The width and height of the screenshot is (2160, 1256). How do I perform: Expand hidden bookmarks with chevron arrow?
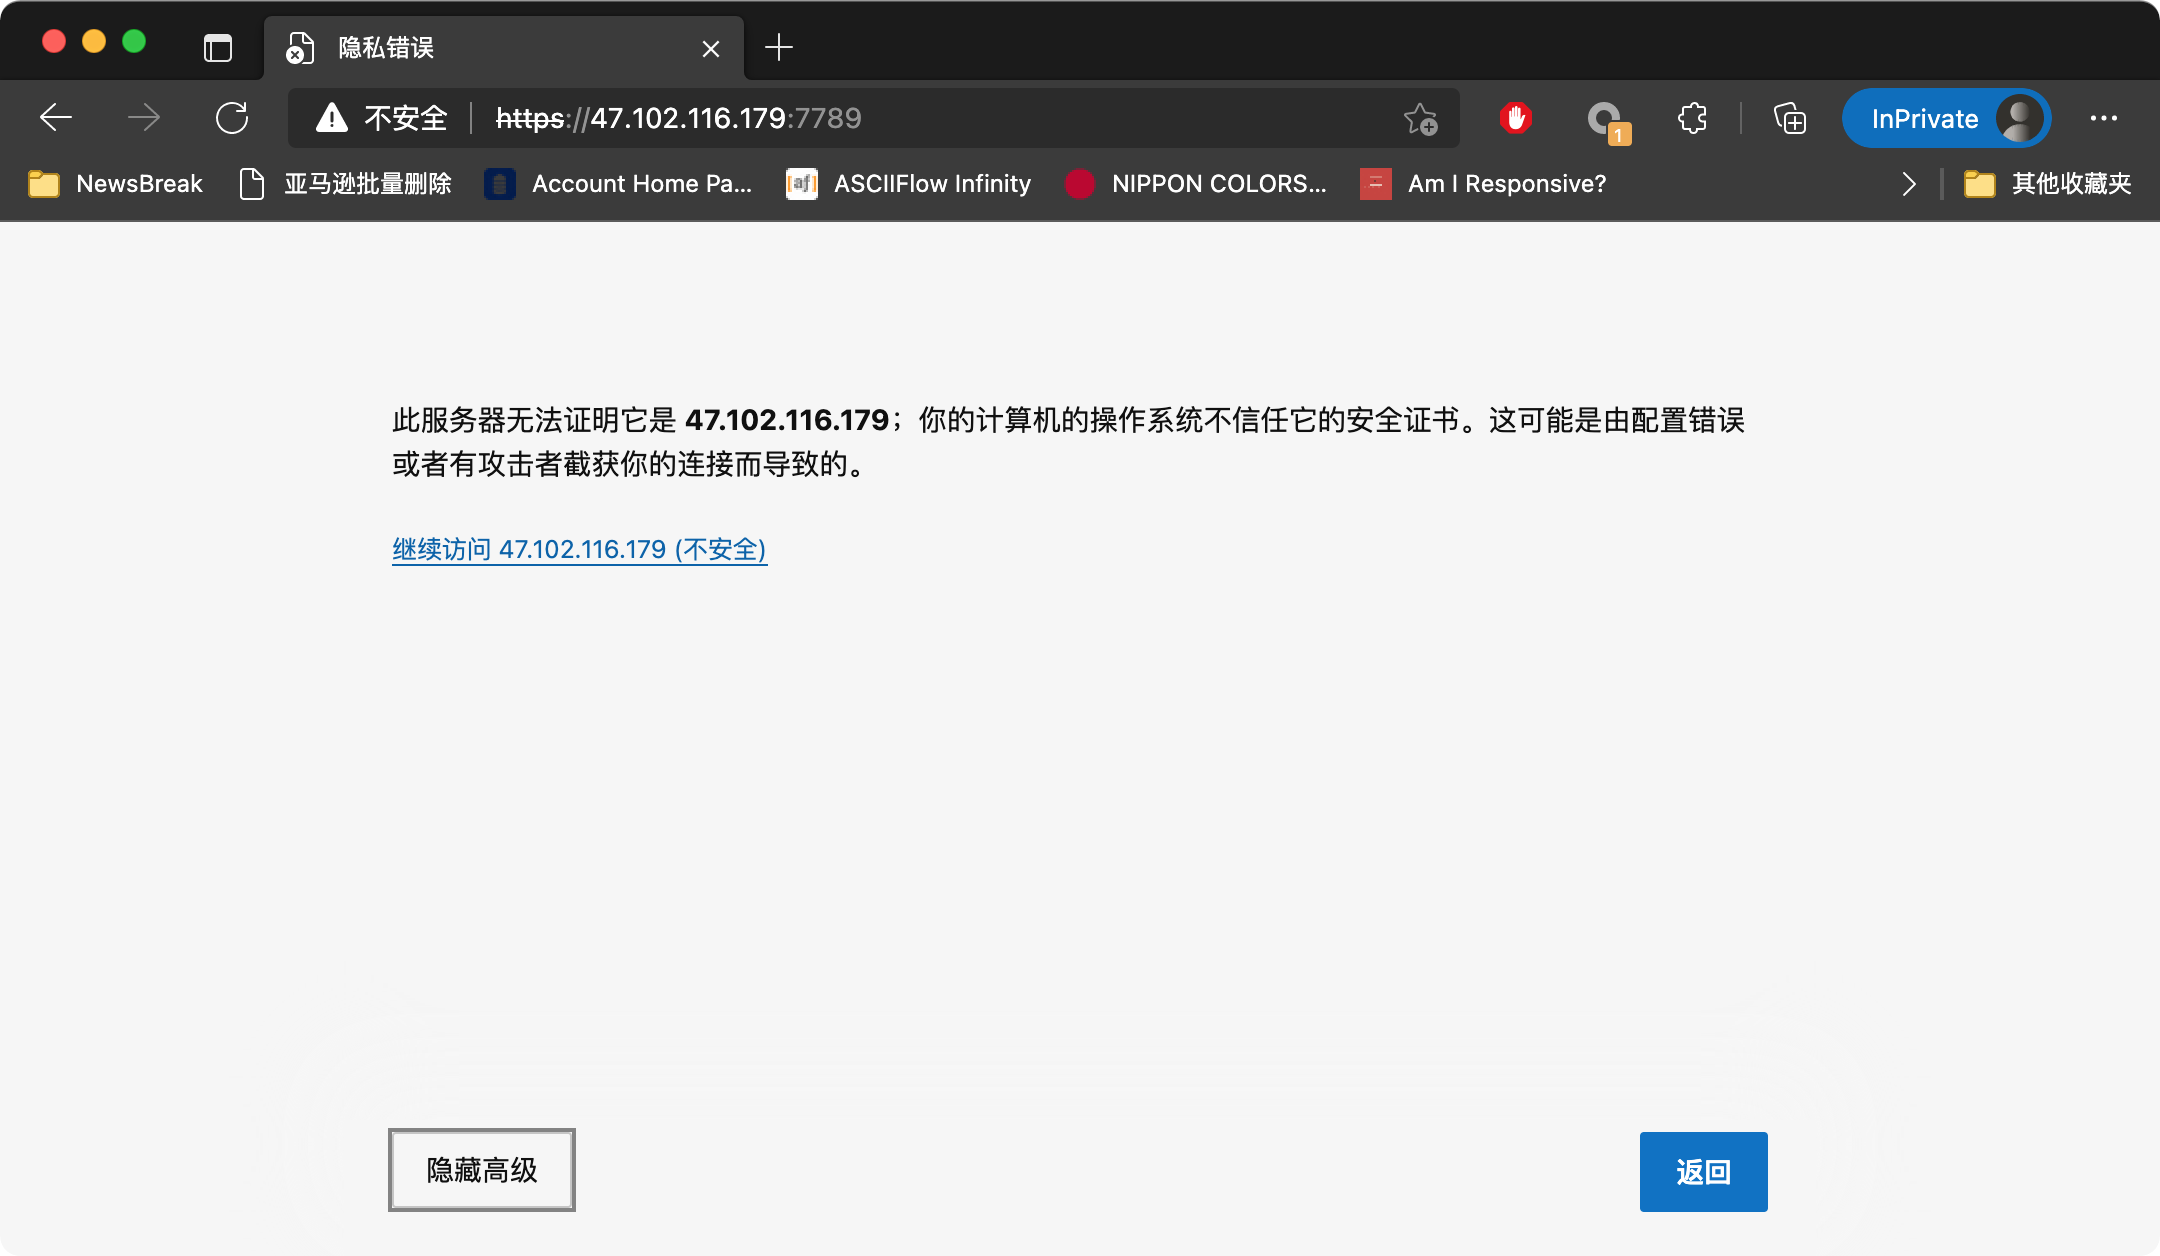click(x=1908, y=184)
